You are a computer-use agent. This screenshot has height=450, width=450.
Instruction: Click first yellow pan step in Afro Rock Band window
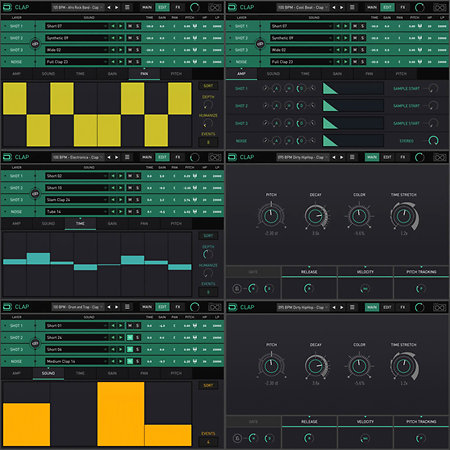point(15,98)
